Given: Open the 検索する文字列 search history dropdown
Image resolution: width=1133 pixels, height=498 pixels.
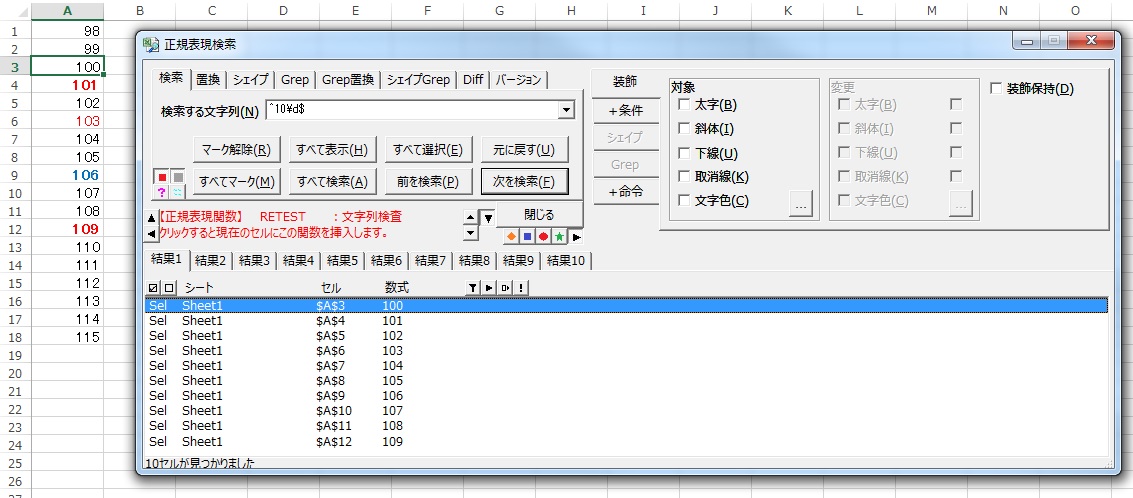Looking at the screenshot, I should coord(567,111).
